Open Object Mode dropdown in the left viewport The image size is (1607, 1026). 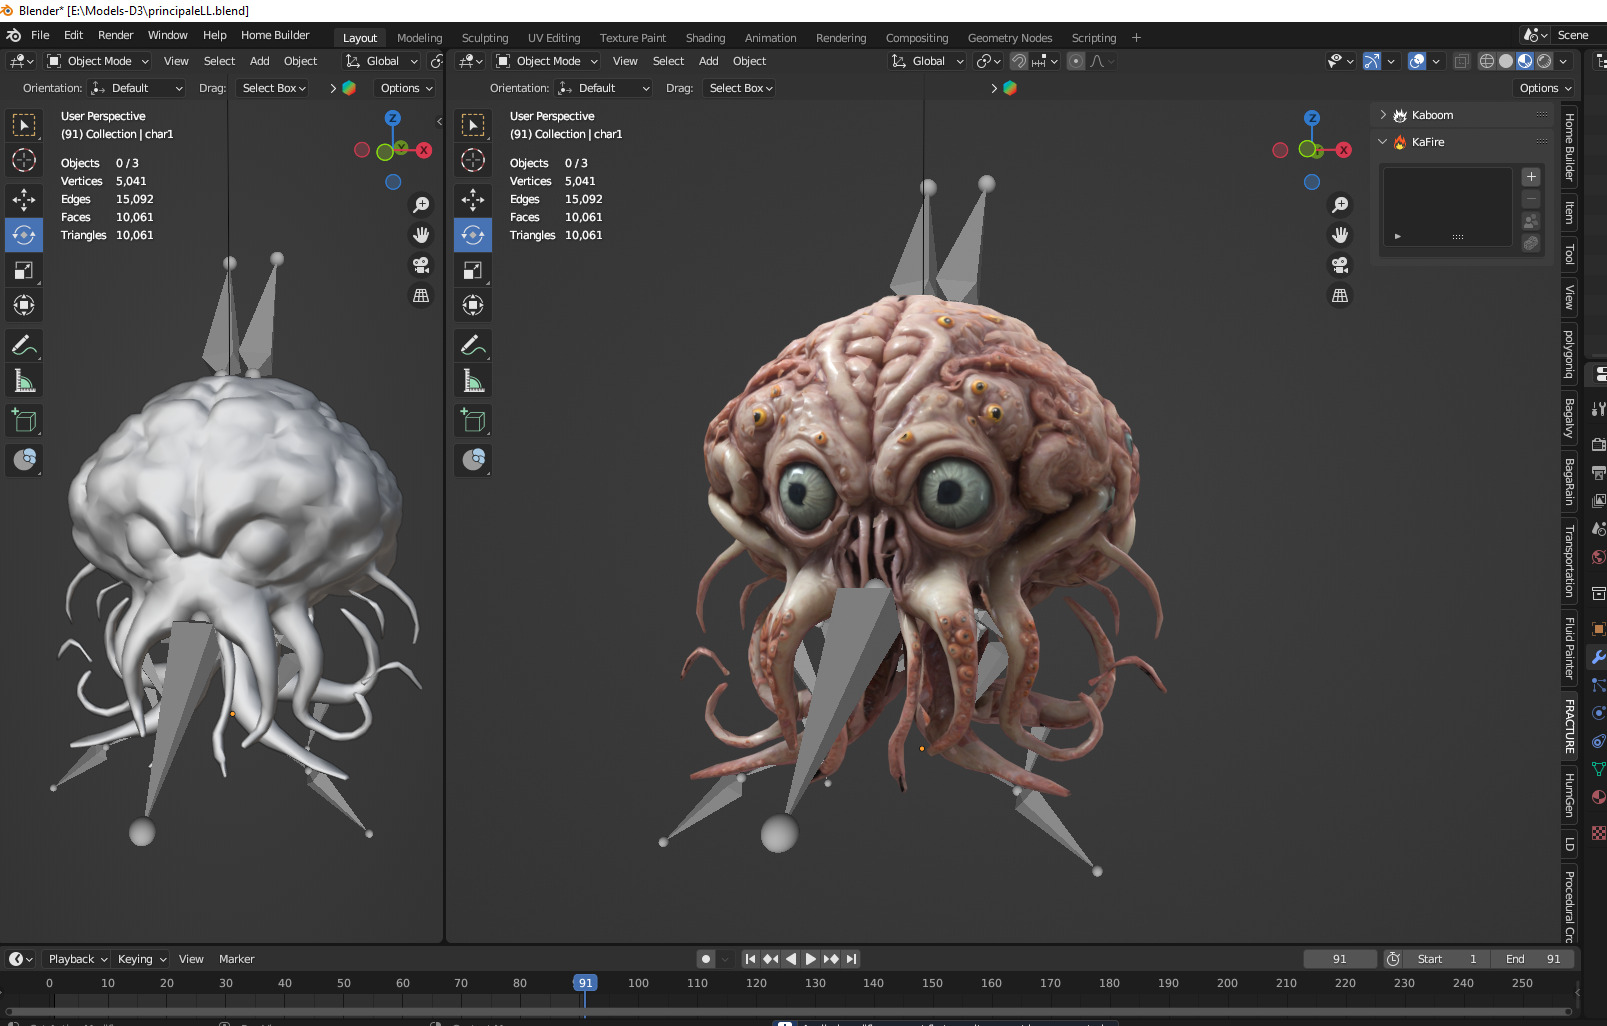pos(98,61)
